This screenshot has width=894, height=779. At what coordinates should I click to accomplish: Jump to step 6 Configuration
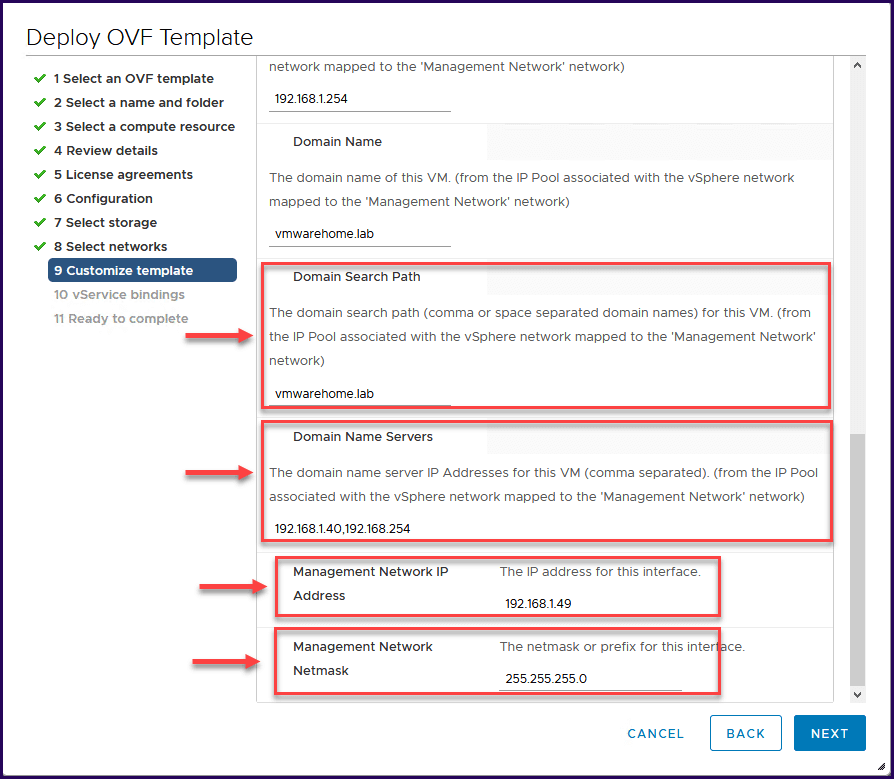tap(103, 198)
